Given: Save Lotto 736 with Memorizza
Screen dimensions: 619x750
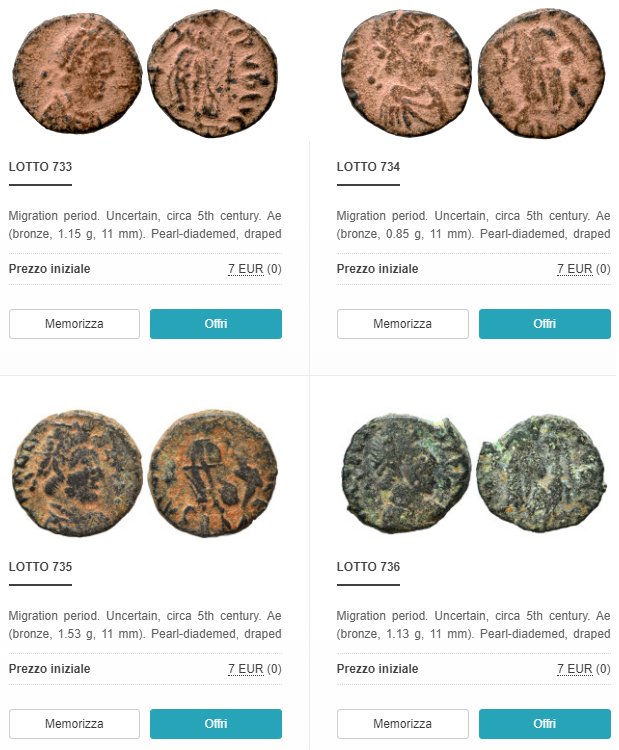Looking at the screenshot, I should pyautogui.click(x=403, y=724).
